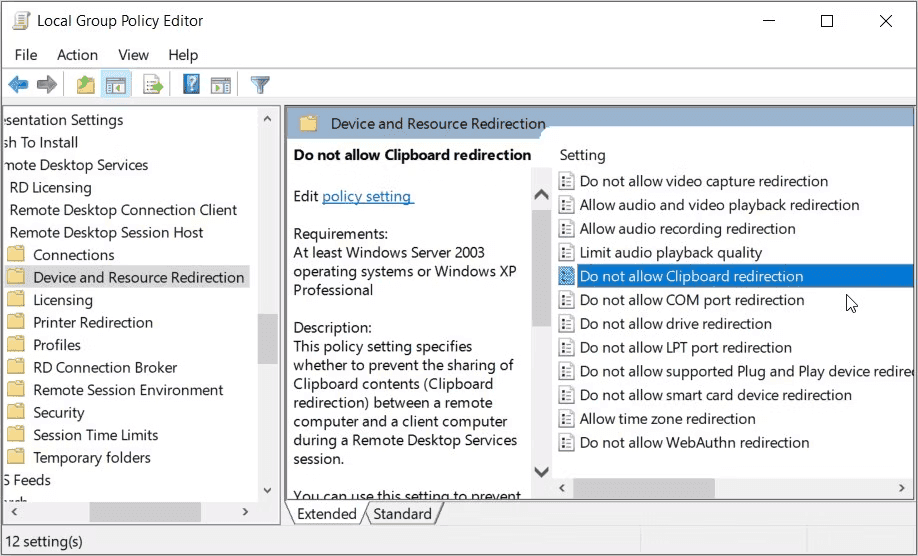Switch to the Standard tab
The width and height of the screenshot is (918, 556).
point(402,514)
